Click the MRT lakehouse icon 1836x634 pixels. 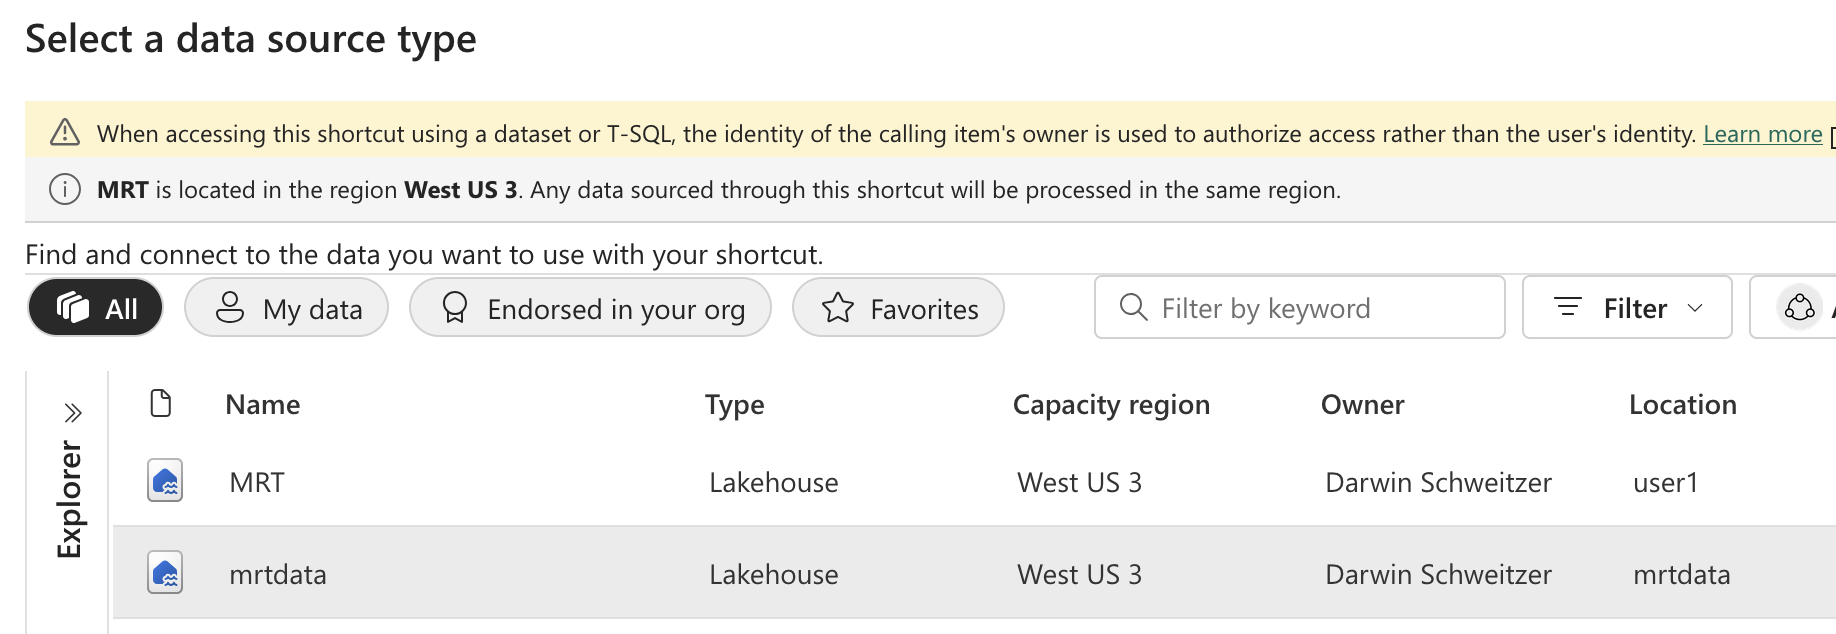pos(165,481)
